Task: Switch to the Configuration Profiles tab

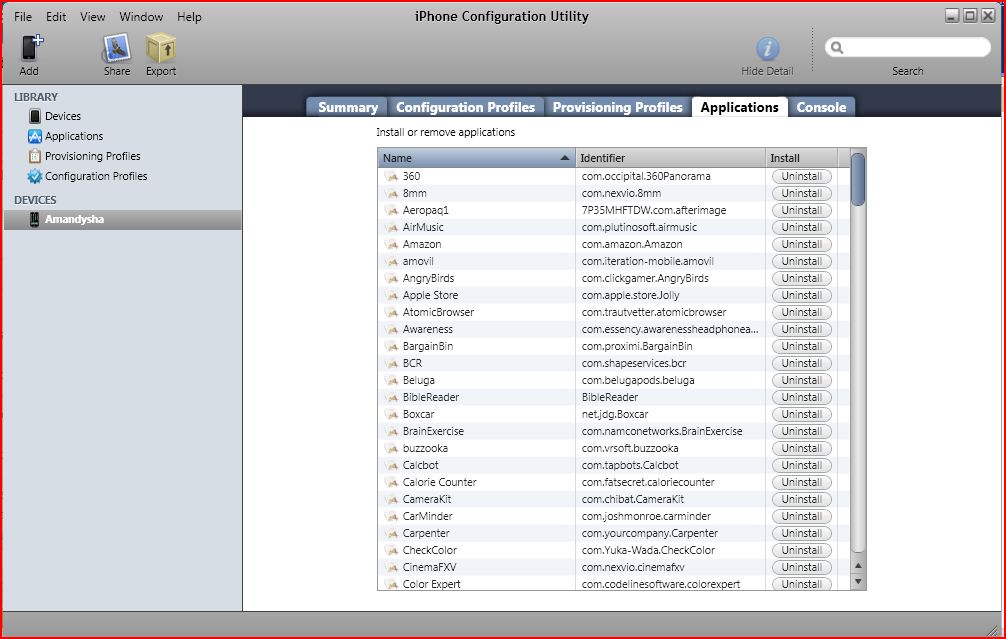Action: (465, 107)
